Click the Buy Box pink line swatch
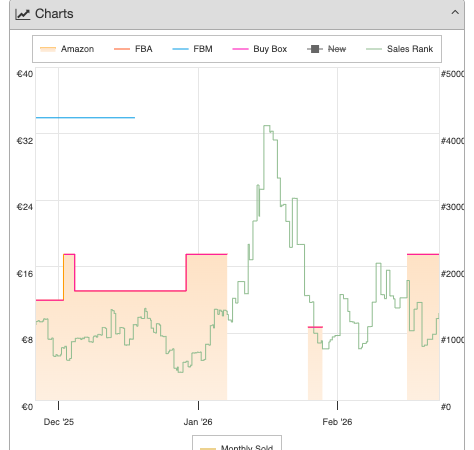 (240, 49)
